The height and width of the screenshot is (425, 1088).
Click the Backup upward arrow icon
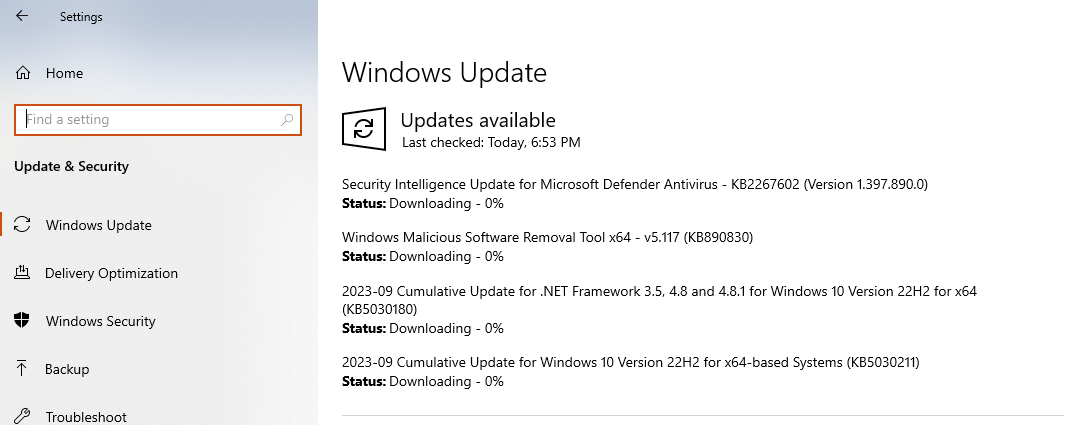(22, 368)
